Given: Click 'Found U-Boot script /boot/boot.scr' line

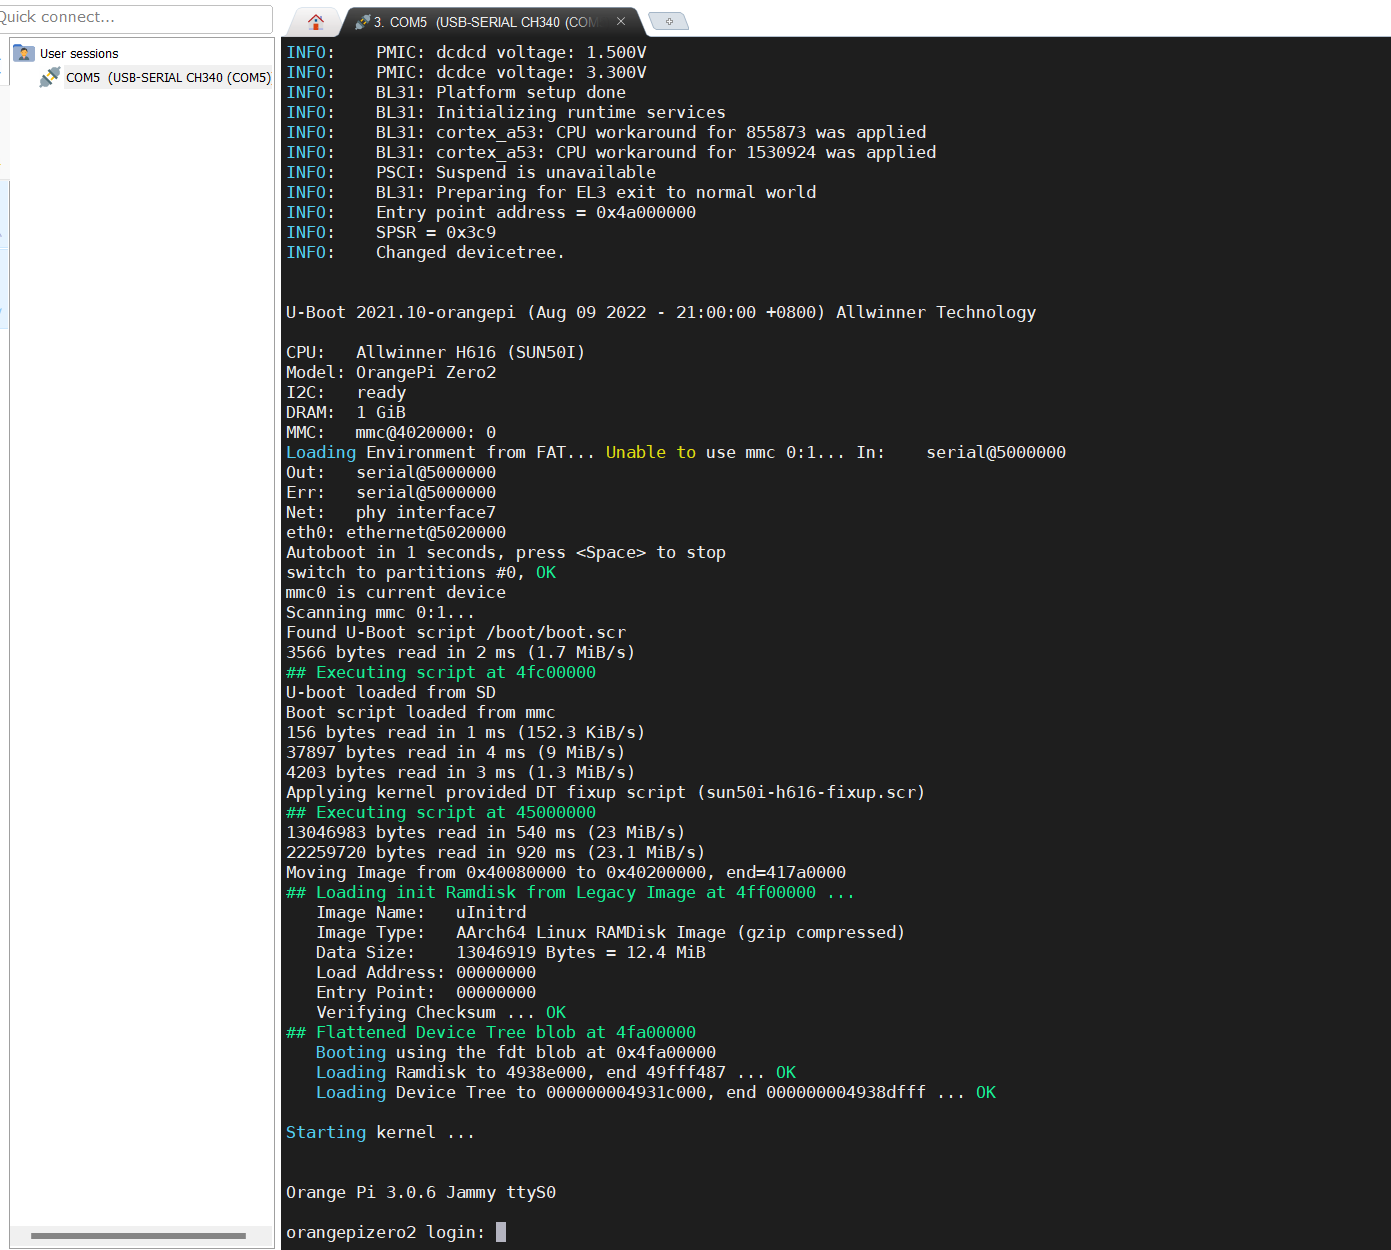Looking at the screenshot, I should tap(456, 632).
